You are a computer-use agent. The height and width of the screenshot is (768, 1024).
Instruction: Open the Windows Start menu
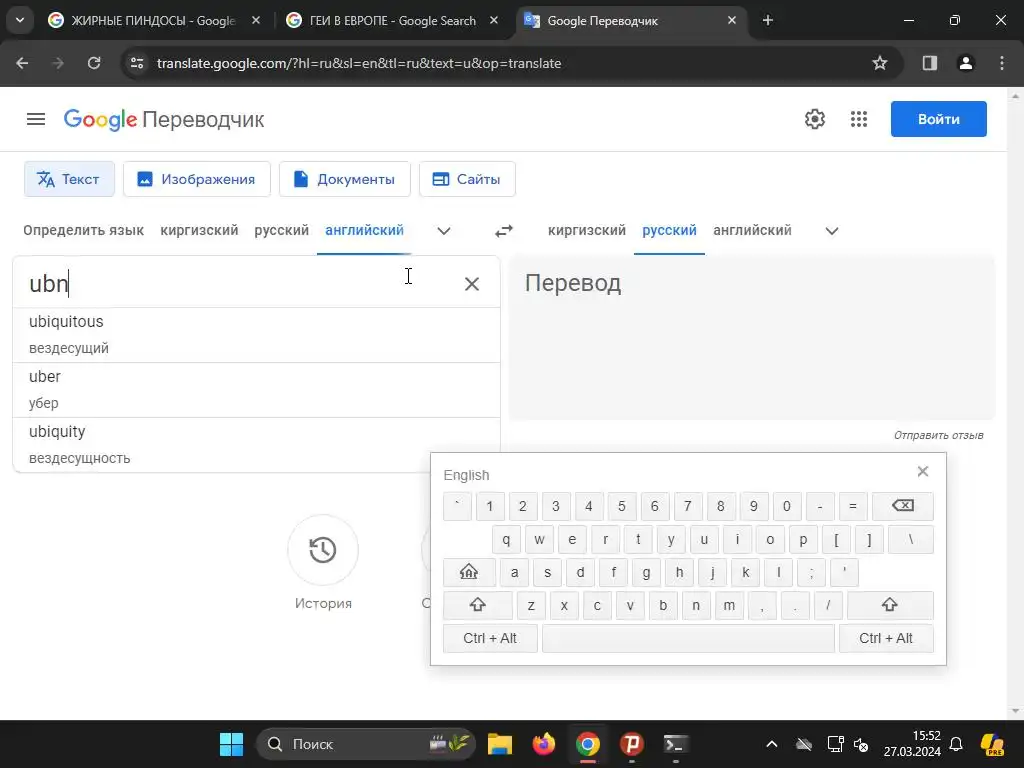click(x=231, y=744)
